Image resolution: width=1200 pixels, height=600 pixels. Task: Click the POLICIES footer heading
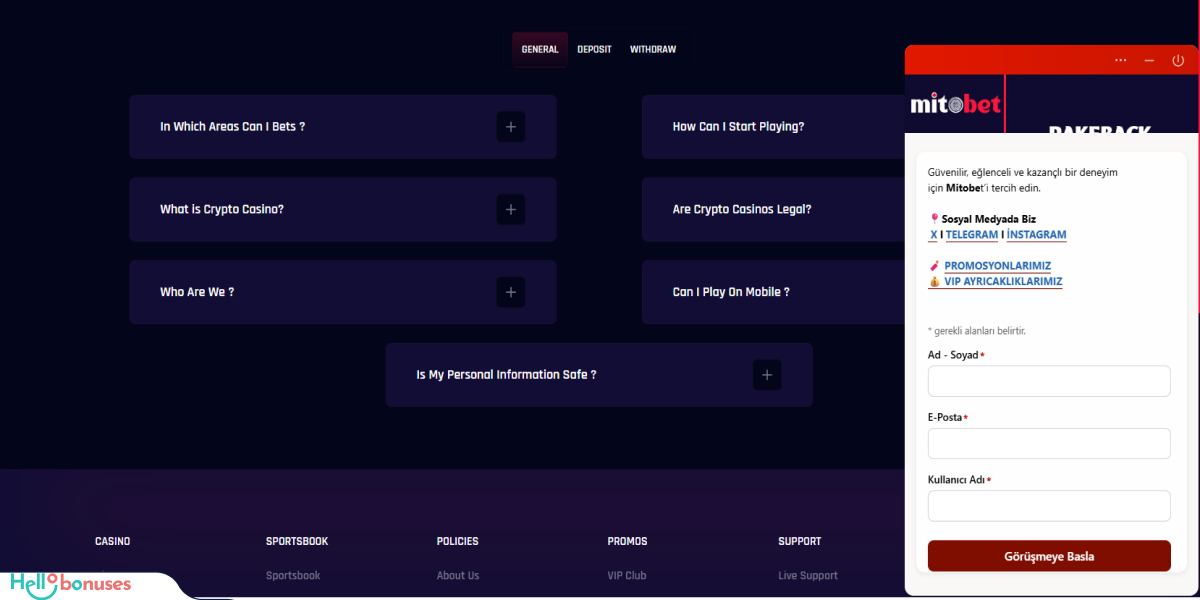pos(458,541)
